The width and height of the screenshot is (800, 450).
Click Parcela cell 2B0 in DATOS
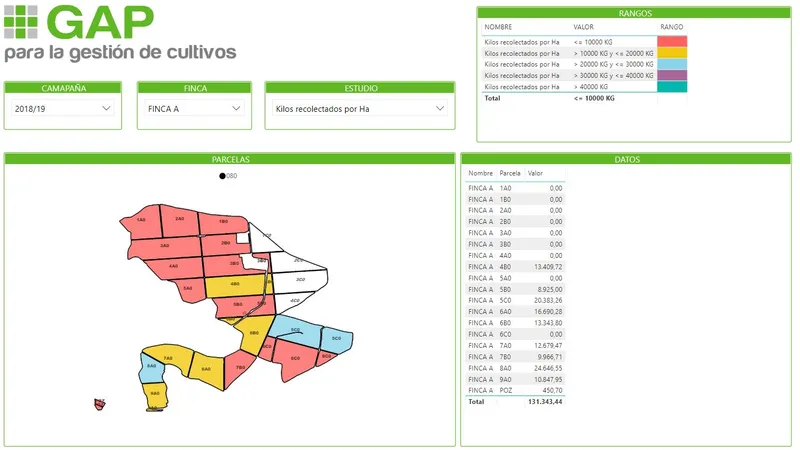(x=505, y=222)
